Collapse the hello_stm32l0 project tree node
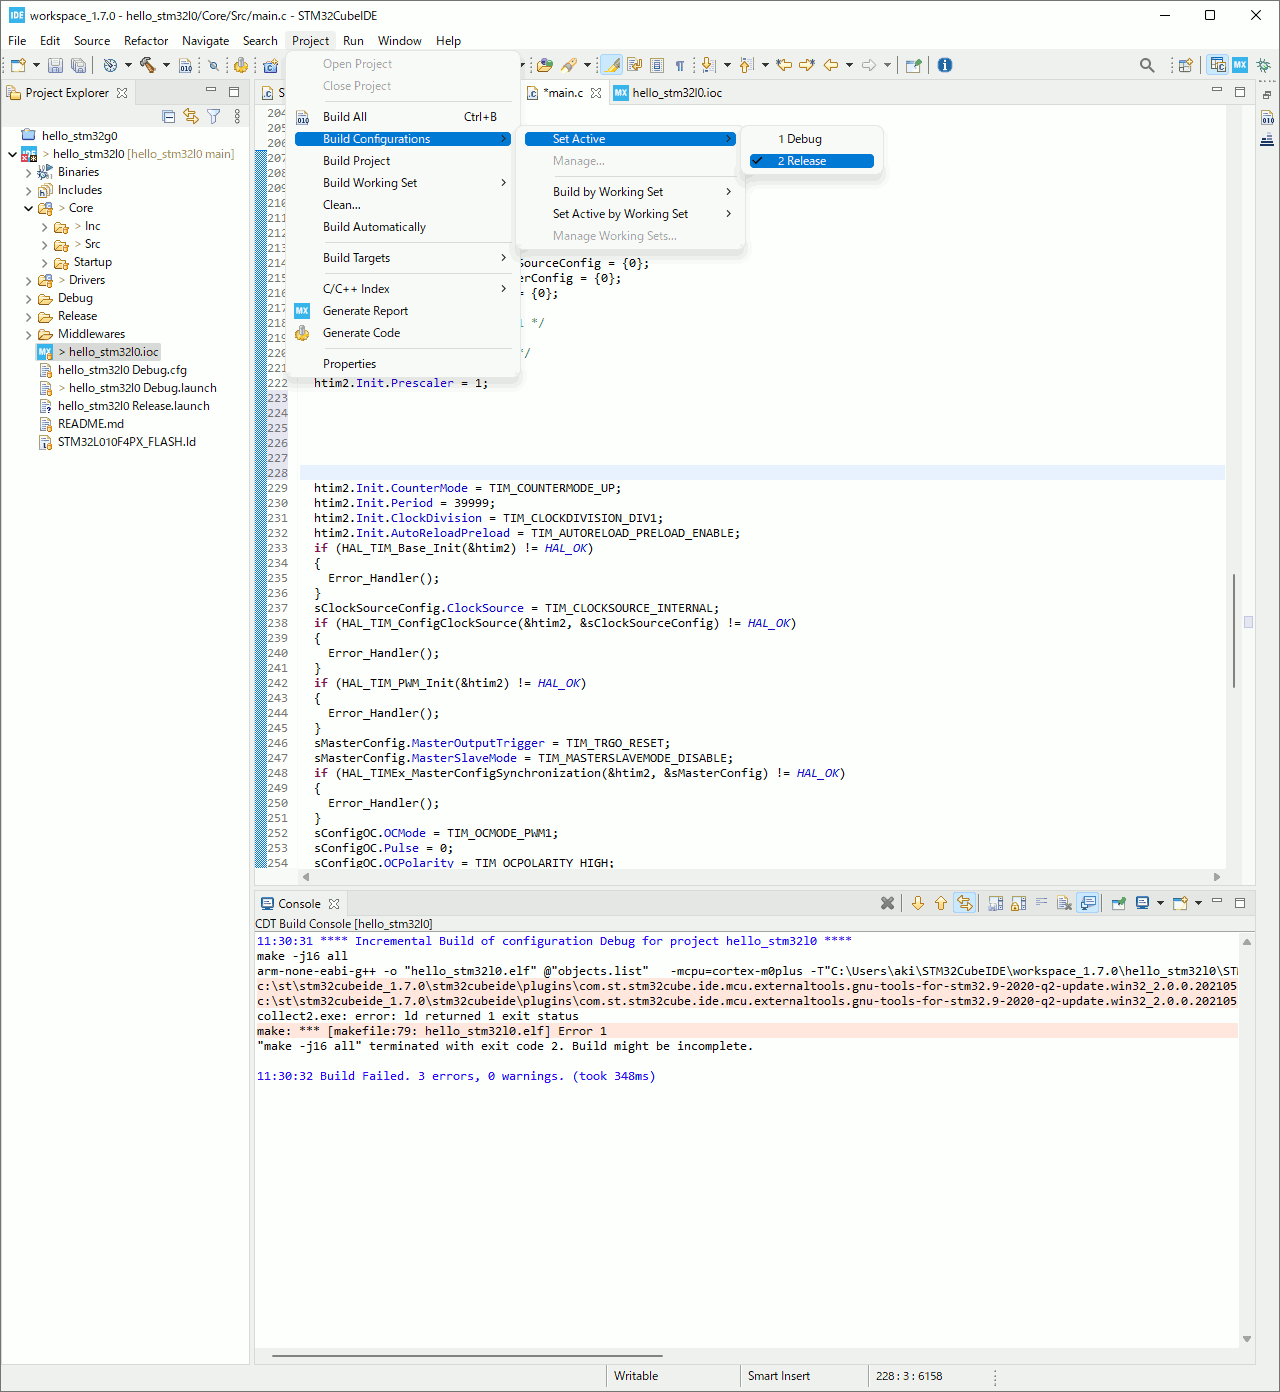 (12, 154)
